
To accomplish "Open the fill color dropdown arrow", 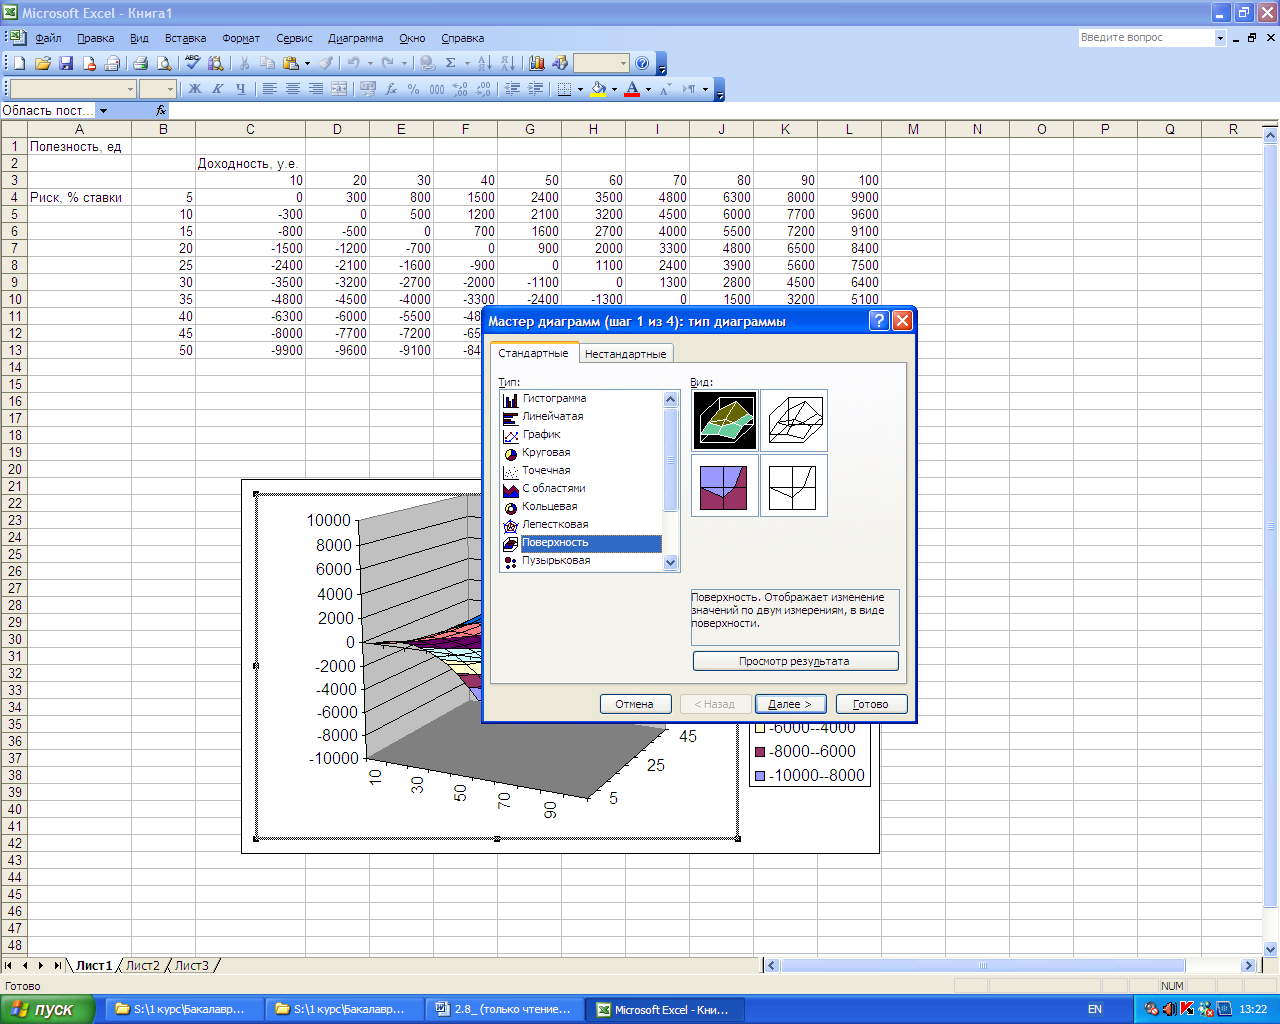I will tap(614, 89).
